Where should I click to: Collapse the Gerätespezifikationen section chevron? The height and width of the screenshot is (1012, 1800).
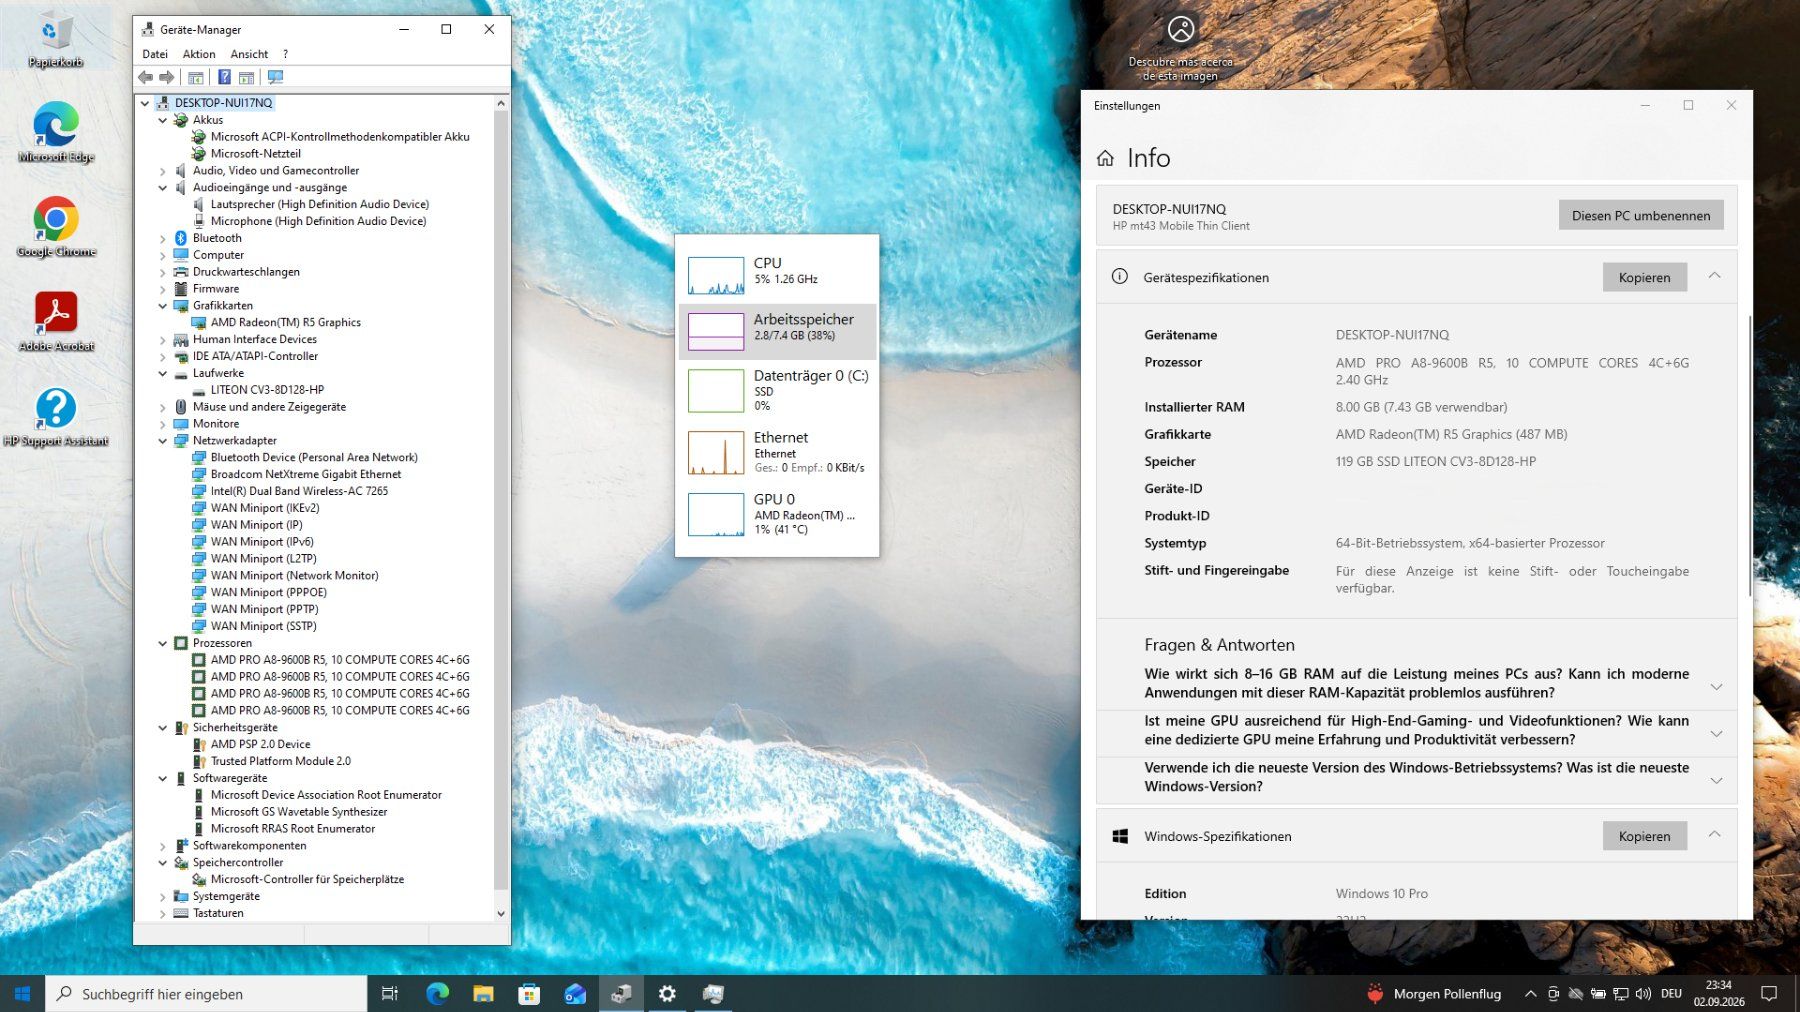[1714, 276]
